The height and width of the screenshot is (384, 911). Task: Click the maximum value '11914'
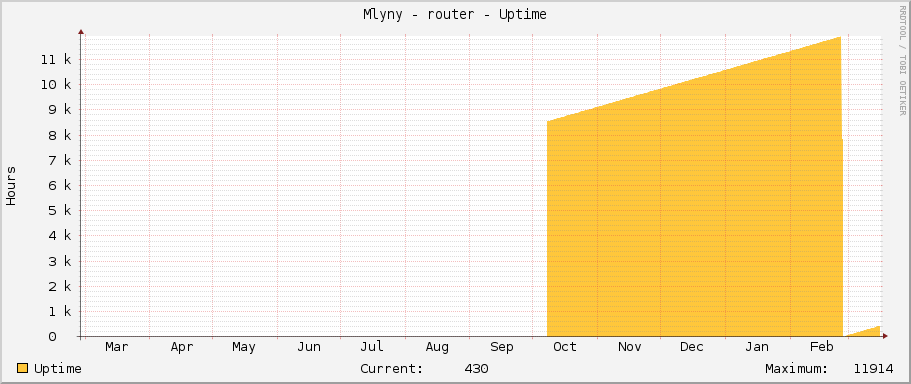pyautogui.click(x=873, y=369)
